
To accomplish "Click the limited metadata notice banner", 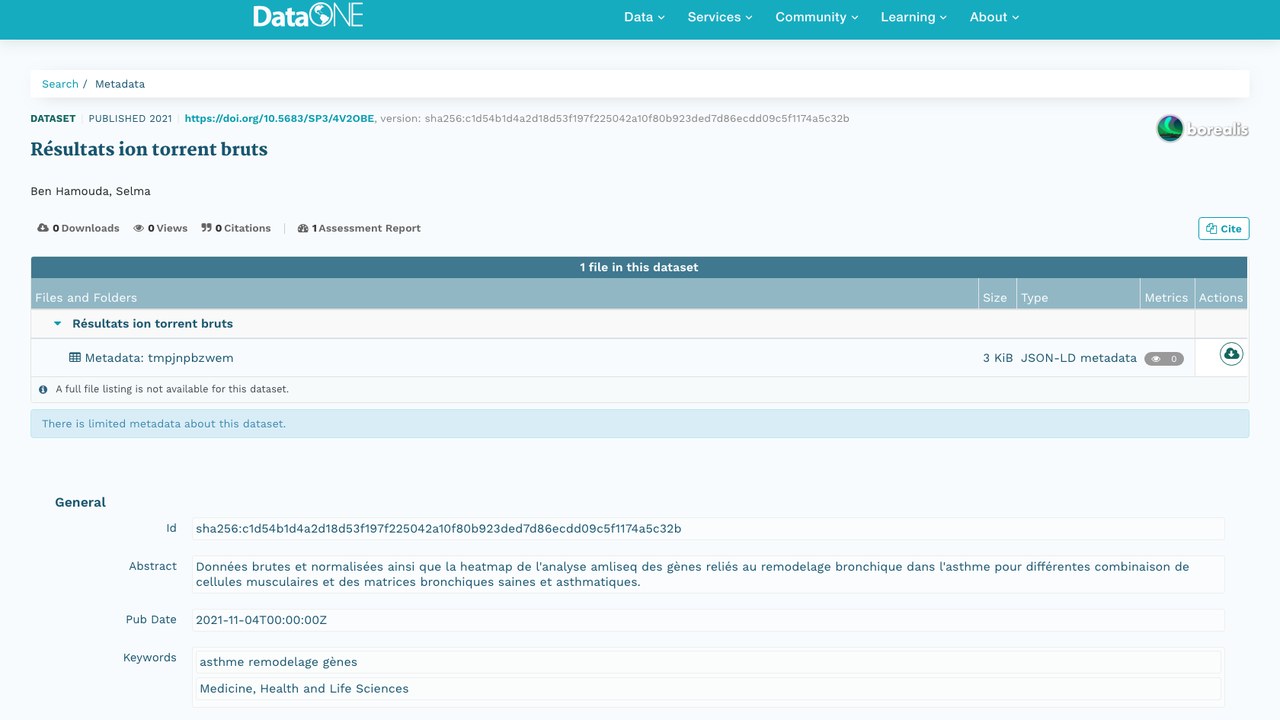I will (640, 424).
